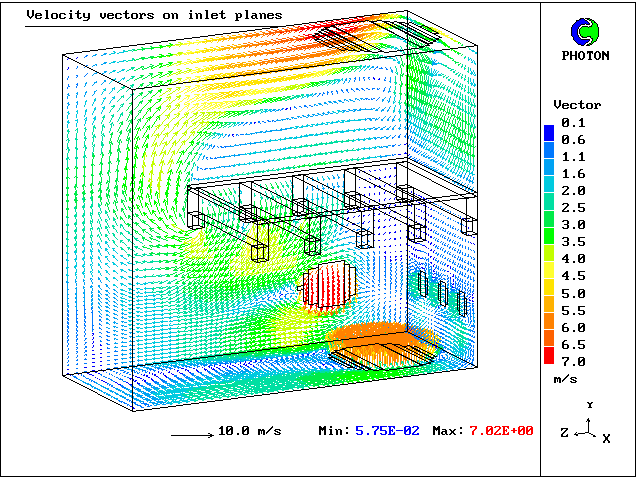Click the "Velocity vectors on inlet planes" title
The width and height of the screenshot is (640, 480).
[x=154, y=15]
